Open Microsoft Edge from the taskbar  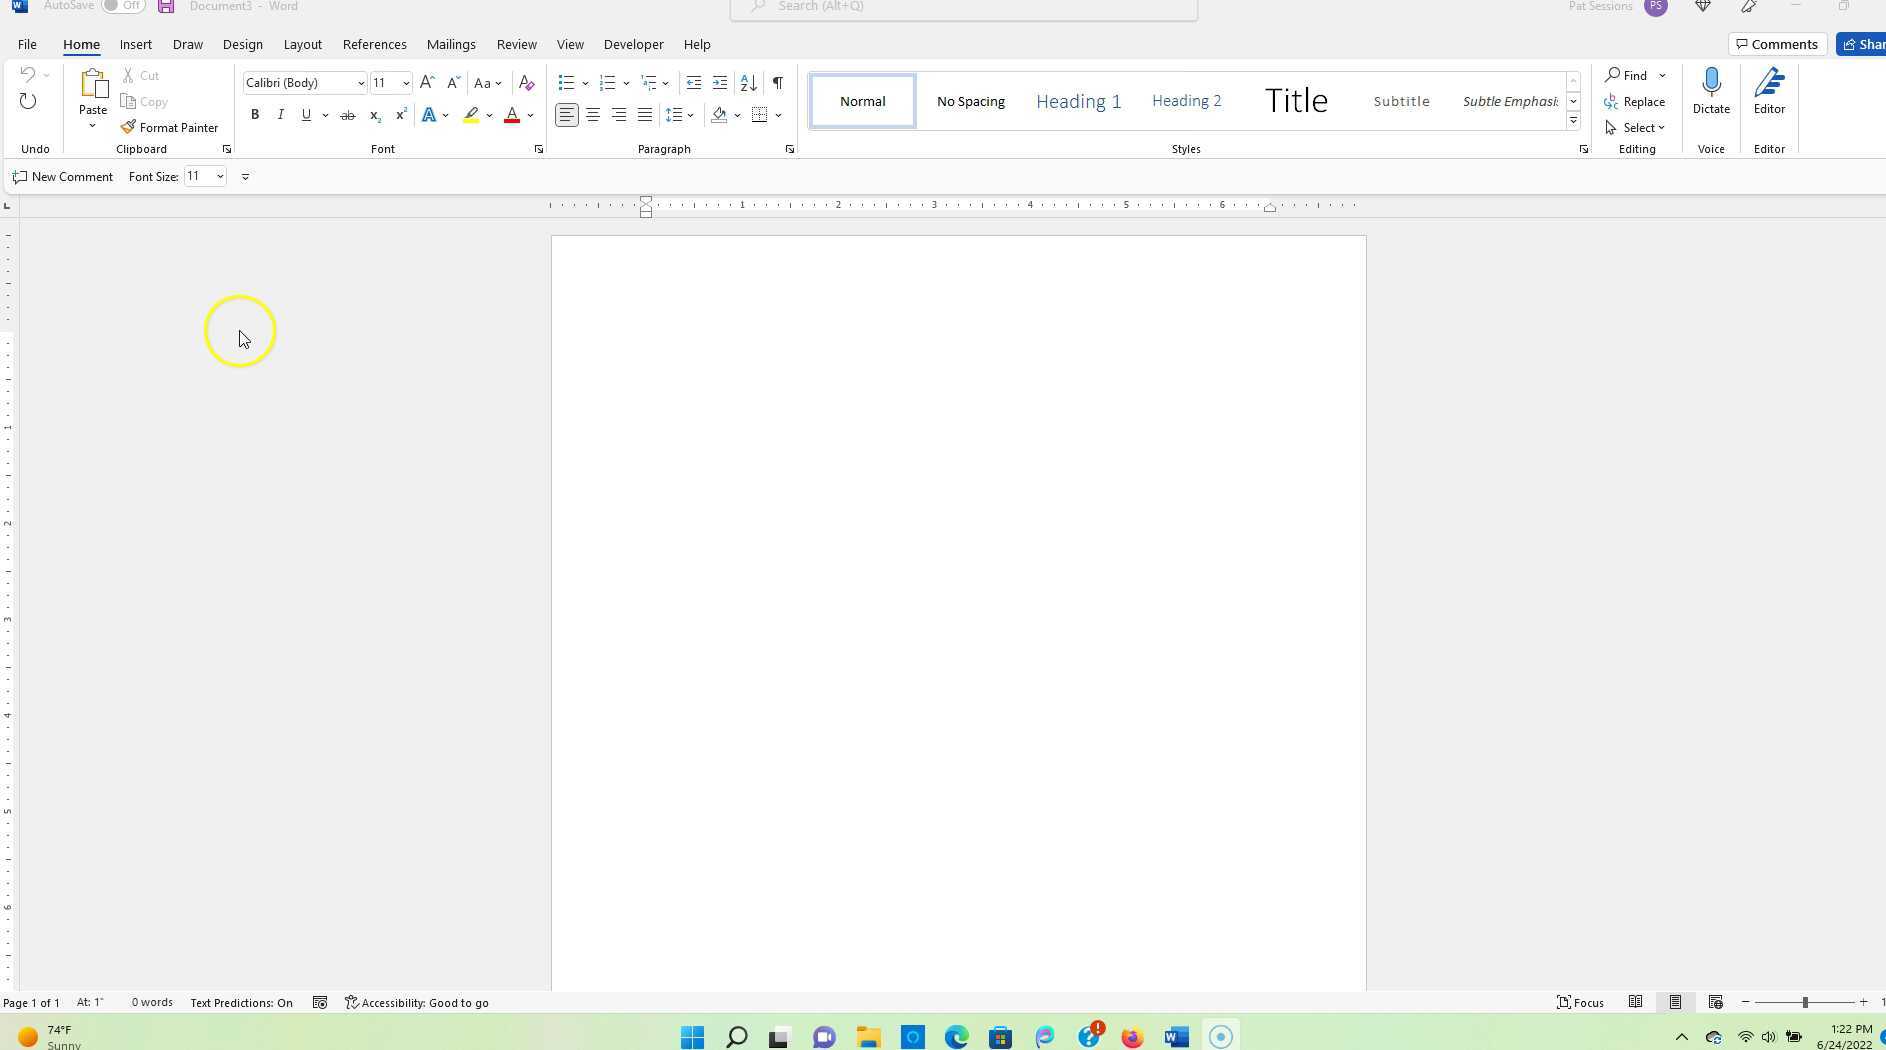coord(956,1037)
